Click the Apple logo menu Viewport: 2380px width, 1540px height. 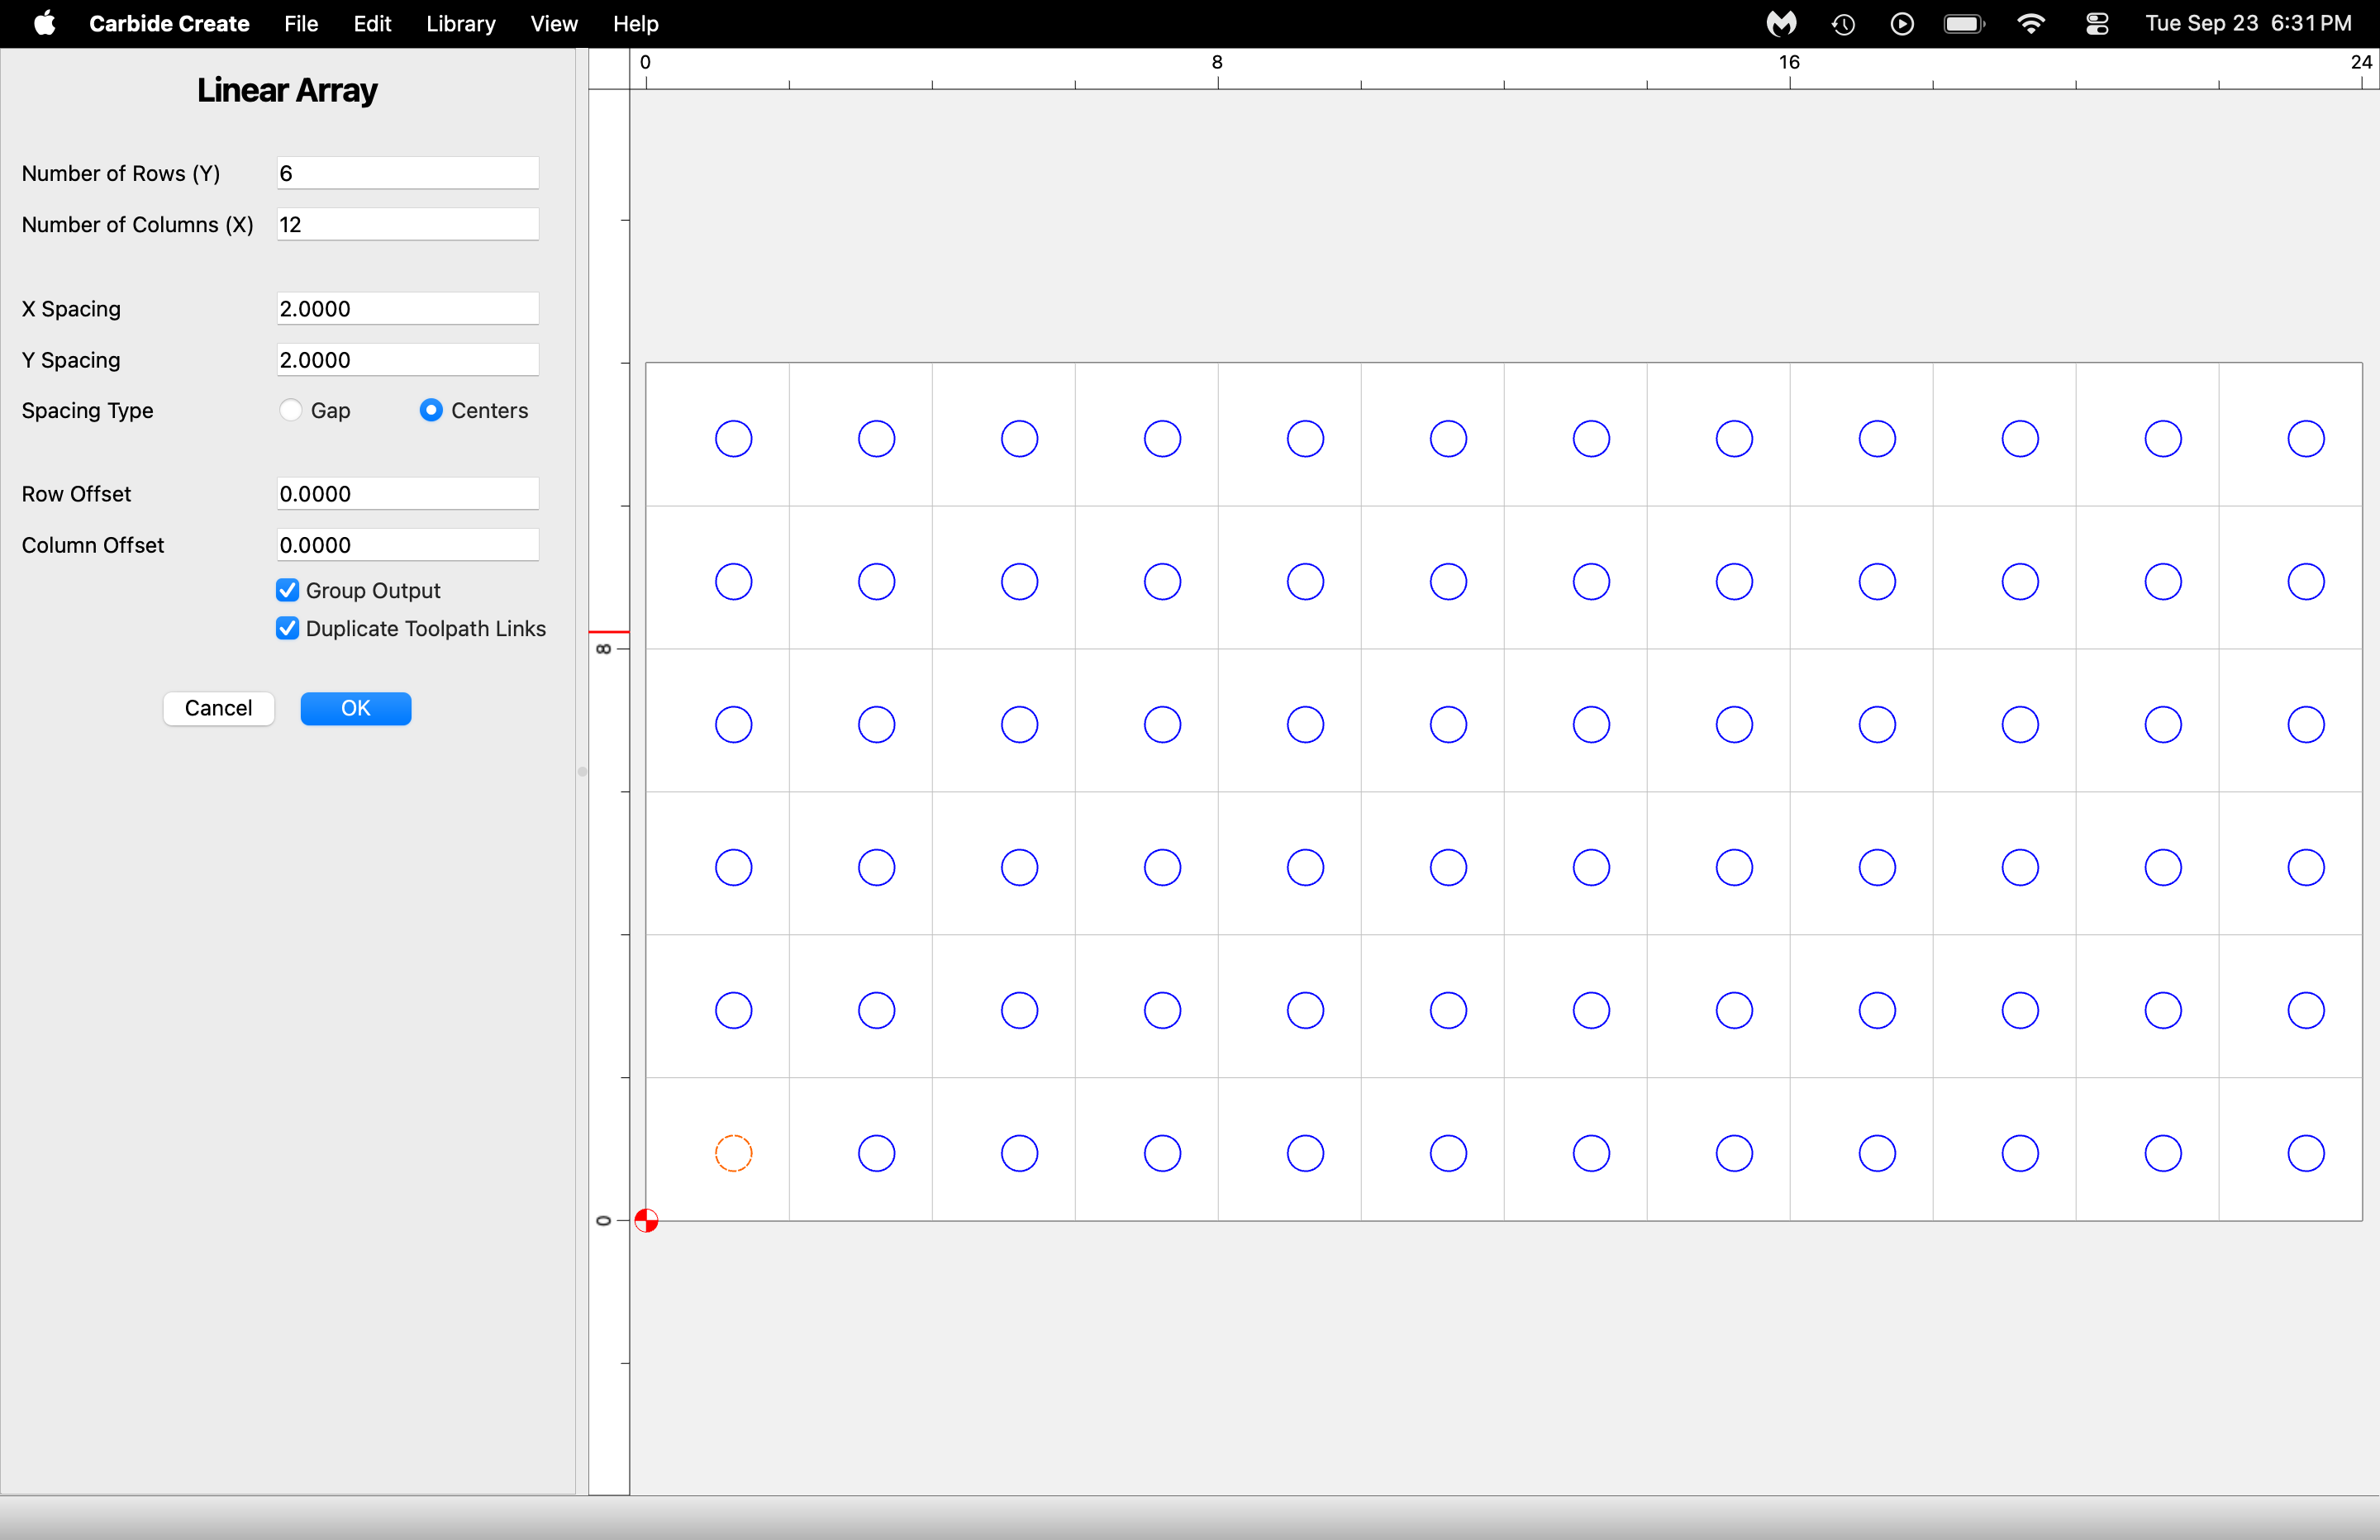click(44, 23)
